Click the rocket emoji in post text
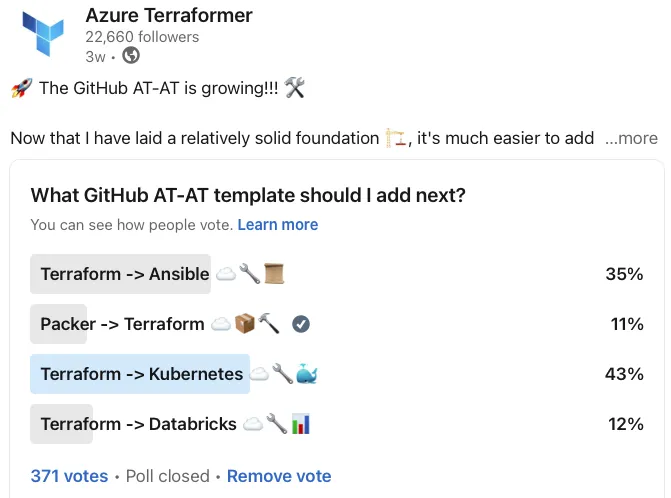Viewport: 671px width, 498px height. 22,88
